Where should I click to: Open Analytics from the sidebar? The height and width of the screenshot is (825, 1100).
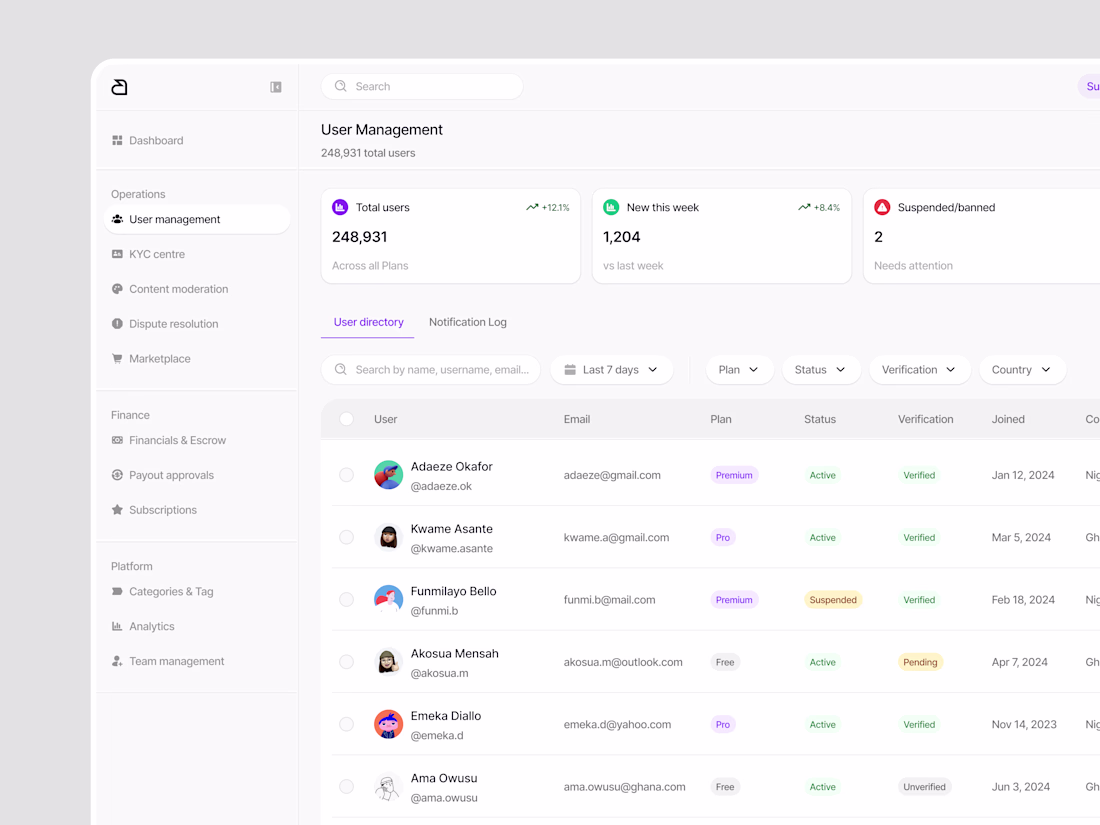click(x=196, y=626)
